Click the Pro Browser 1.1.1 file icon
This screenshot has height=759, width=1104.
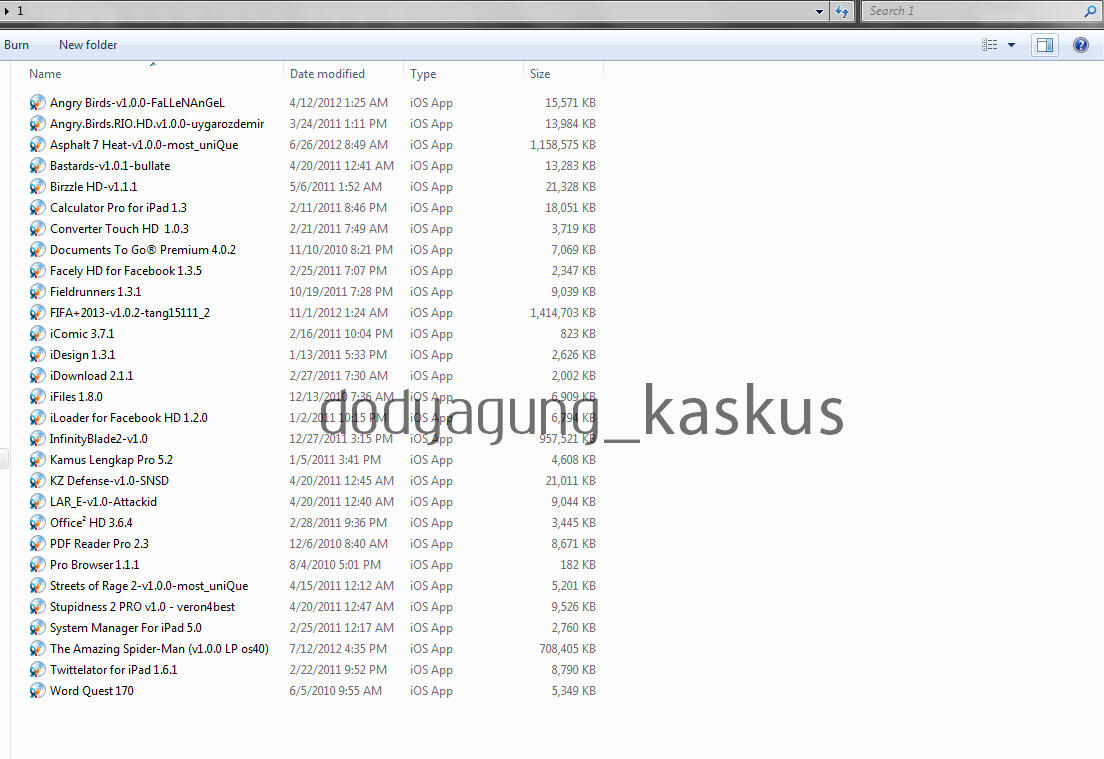[x=37, y=565]
